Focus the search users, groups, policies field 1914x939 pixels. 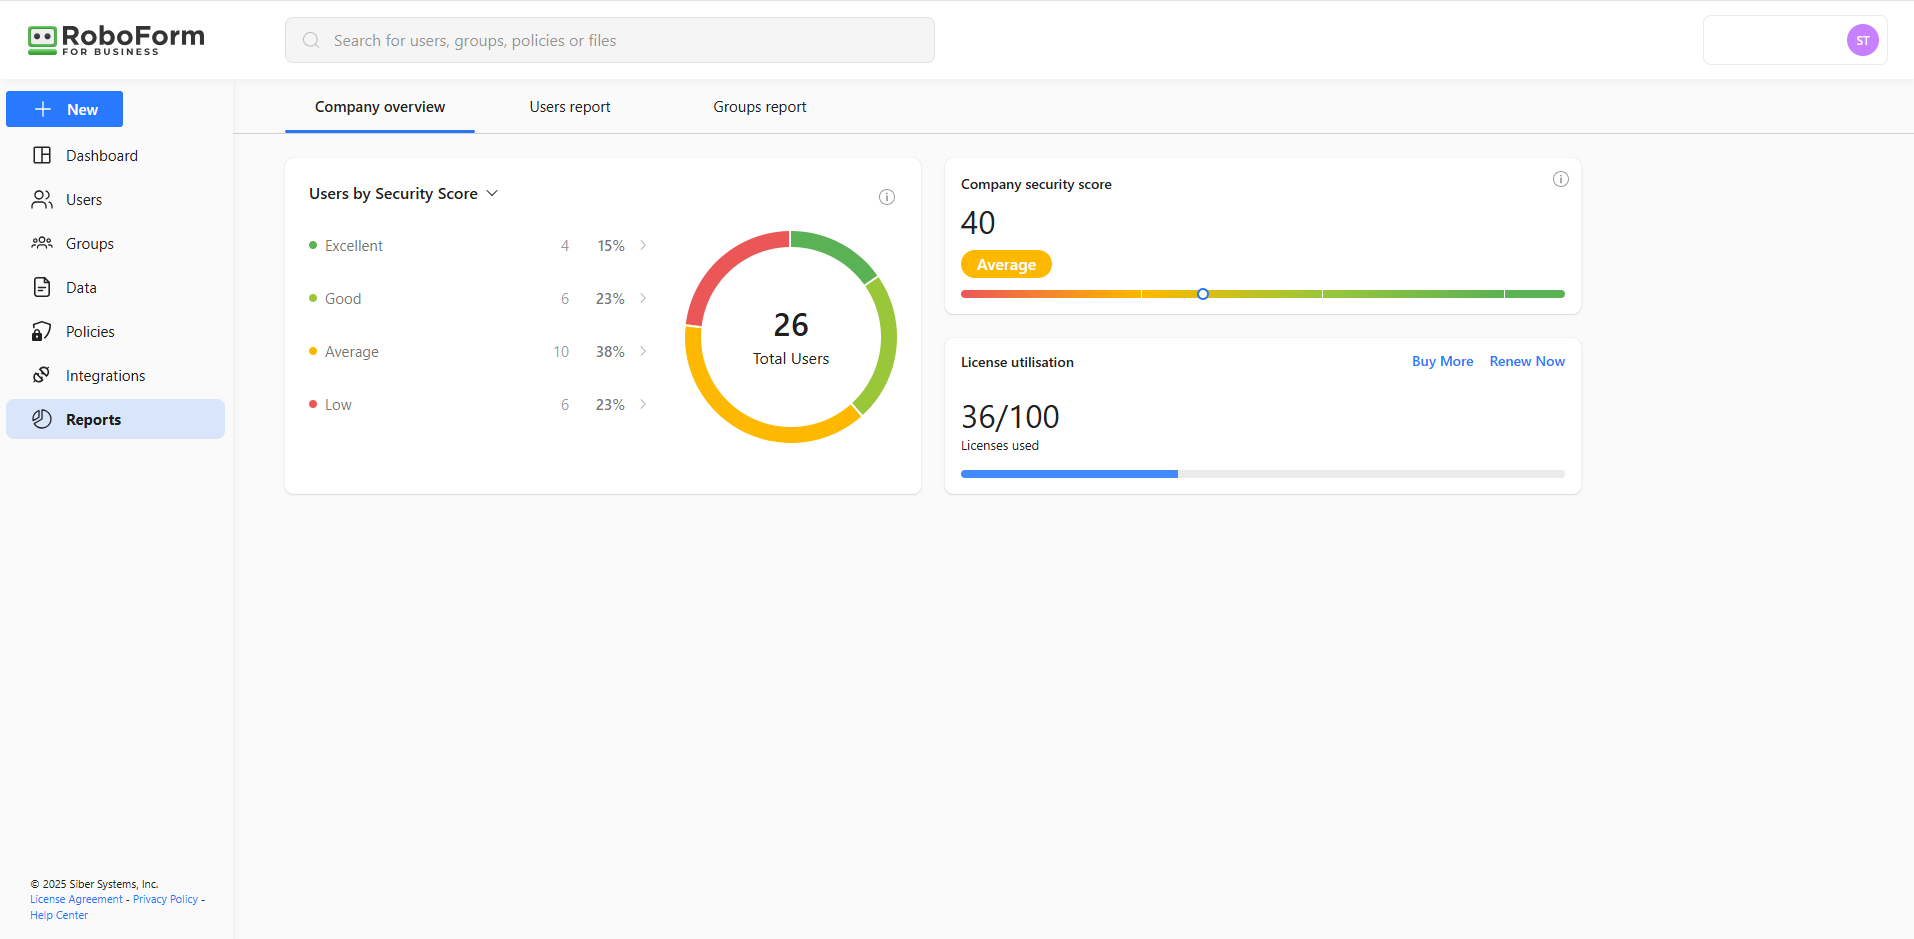pos(610,40)
